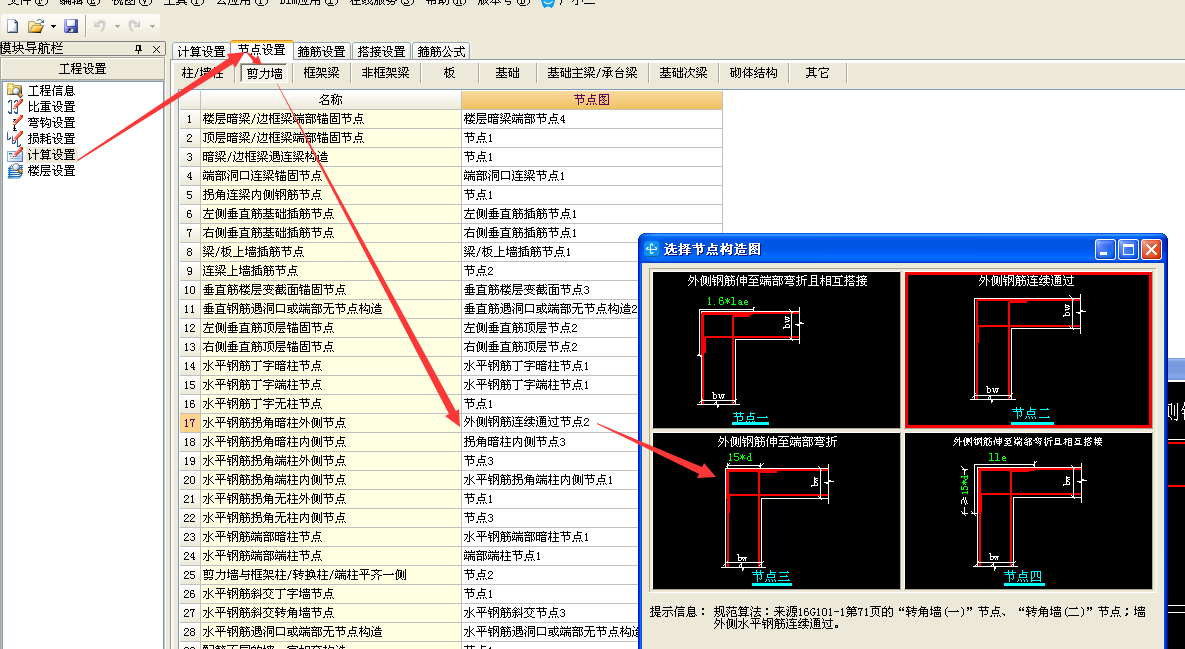Image resolution: width=1185 pixels, height=649 pixels.
Task: Select the 基础 component button
Action: [507, 73]
